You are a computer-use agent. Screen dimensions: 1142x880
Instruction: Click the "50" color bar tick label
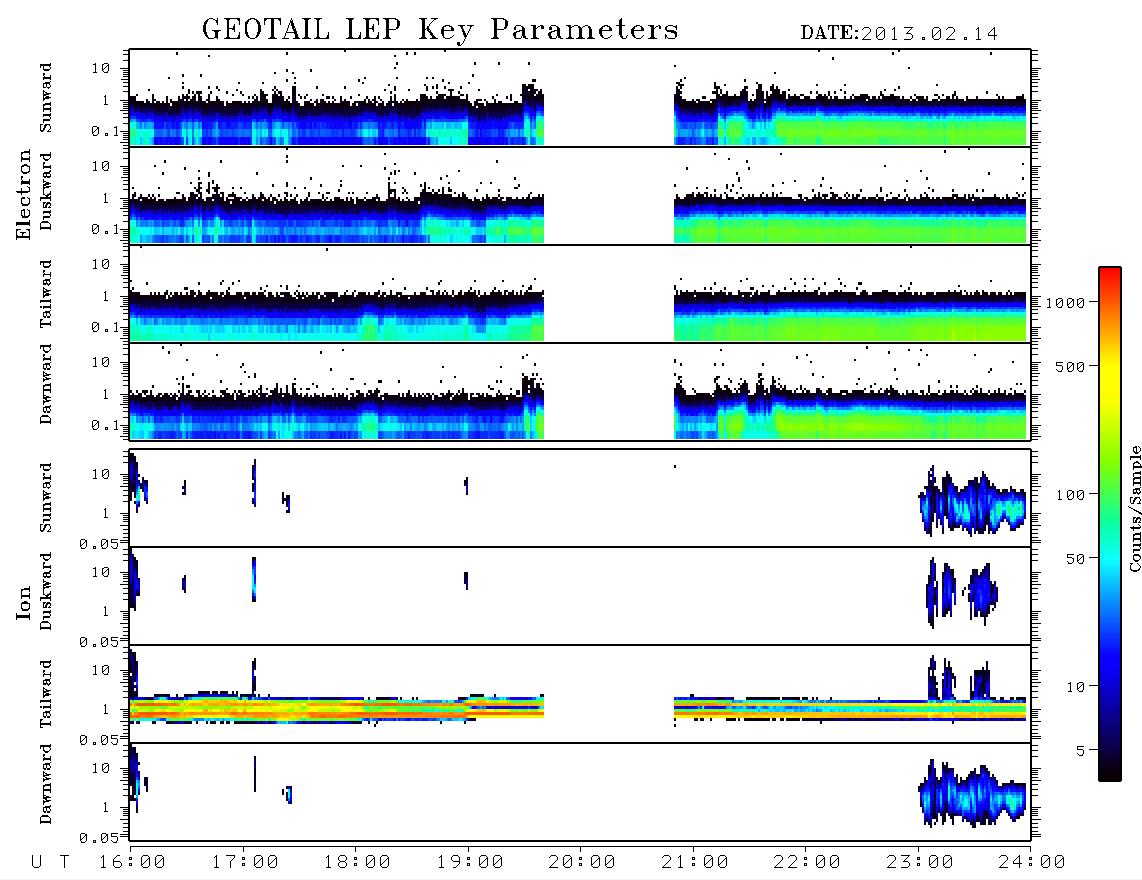(x=1075, y=559)
